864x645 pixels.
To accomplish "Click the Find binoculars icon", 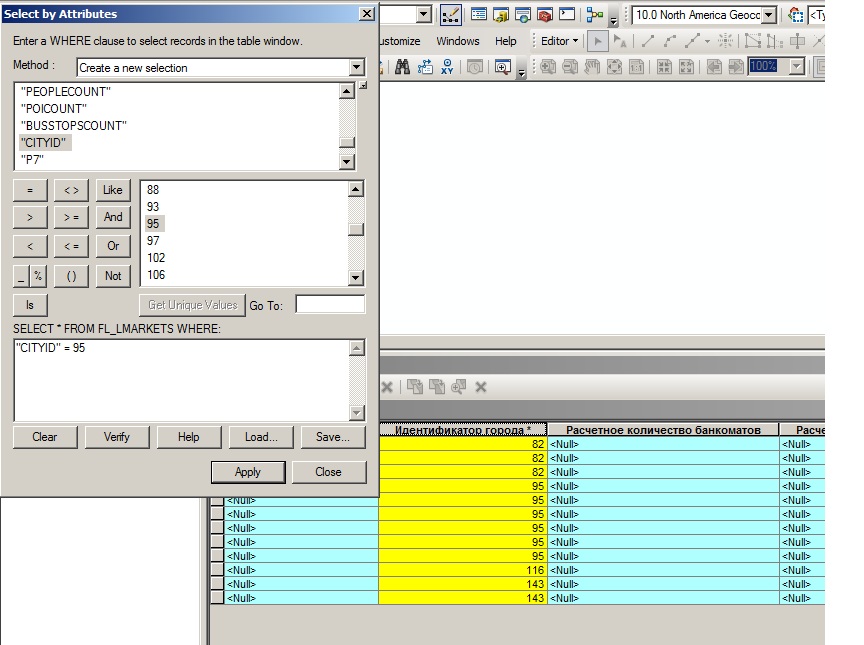I will (x=403, y=67).
